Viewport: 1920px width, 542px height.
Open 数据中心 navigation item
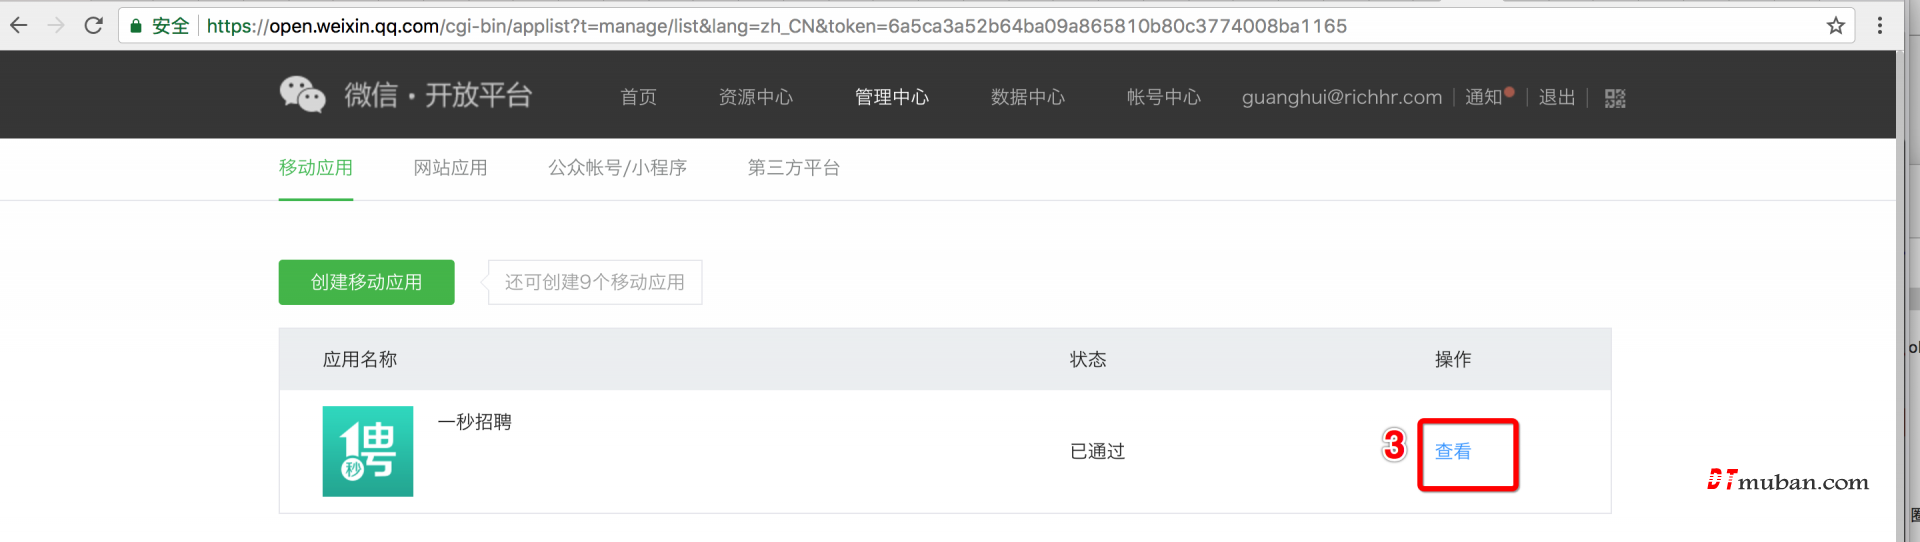(x=1027, y=97)
